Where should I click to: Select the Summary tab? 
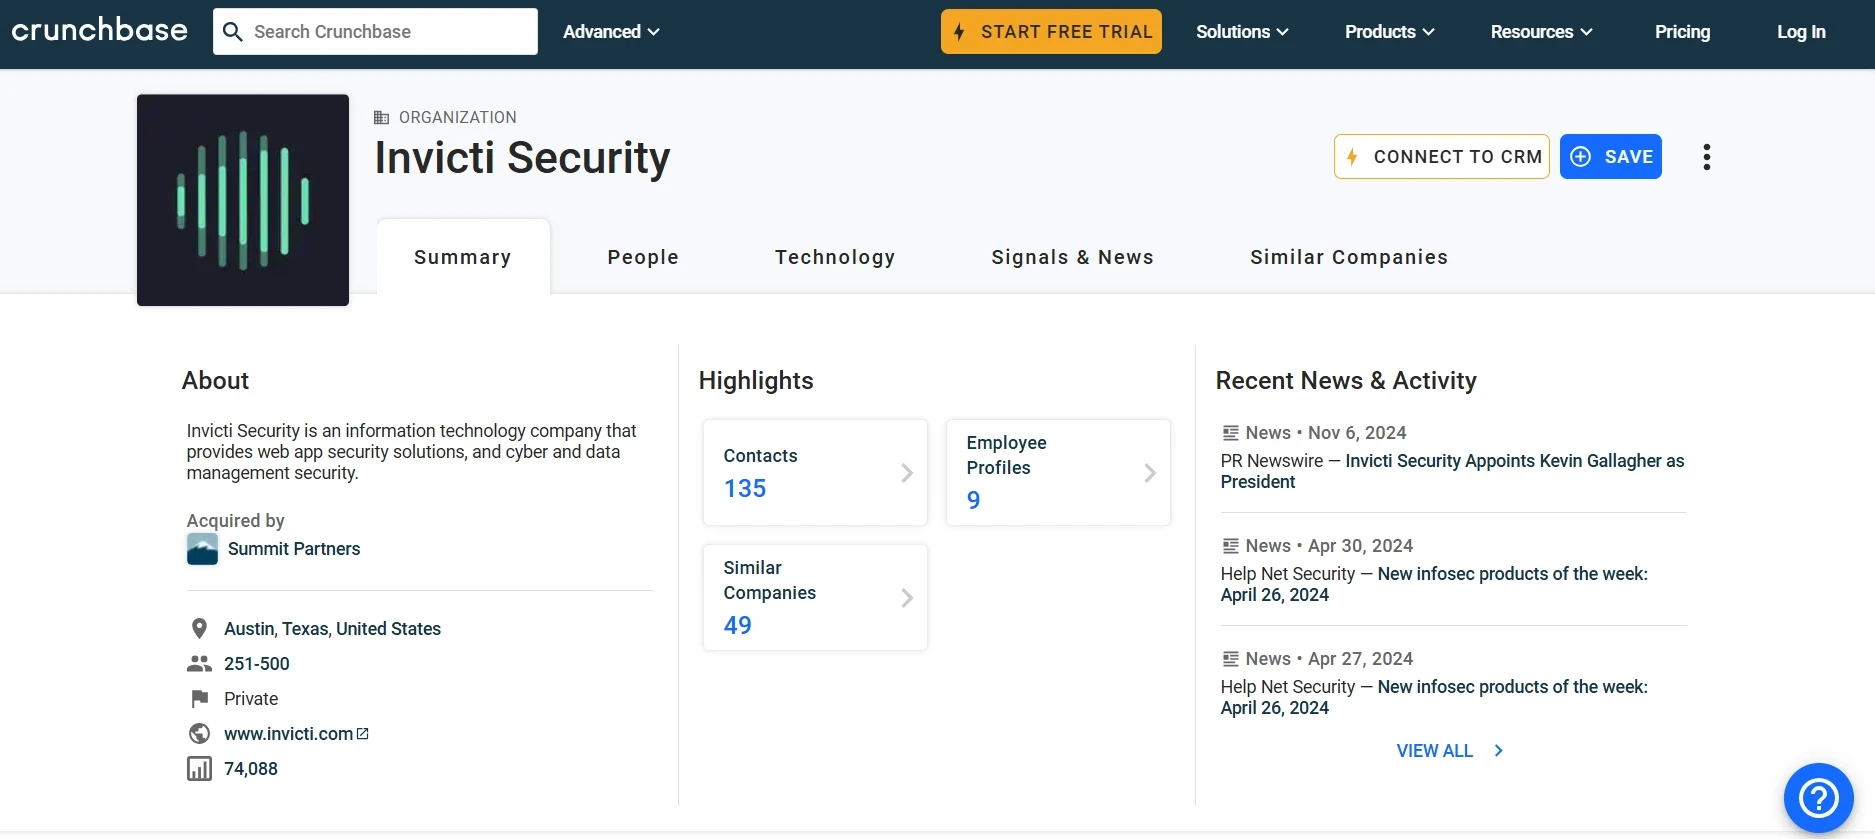tap(463, 257)
